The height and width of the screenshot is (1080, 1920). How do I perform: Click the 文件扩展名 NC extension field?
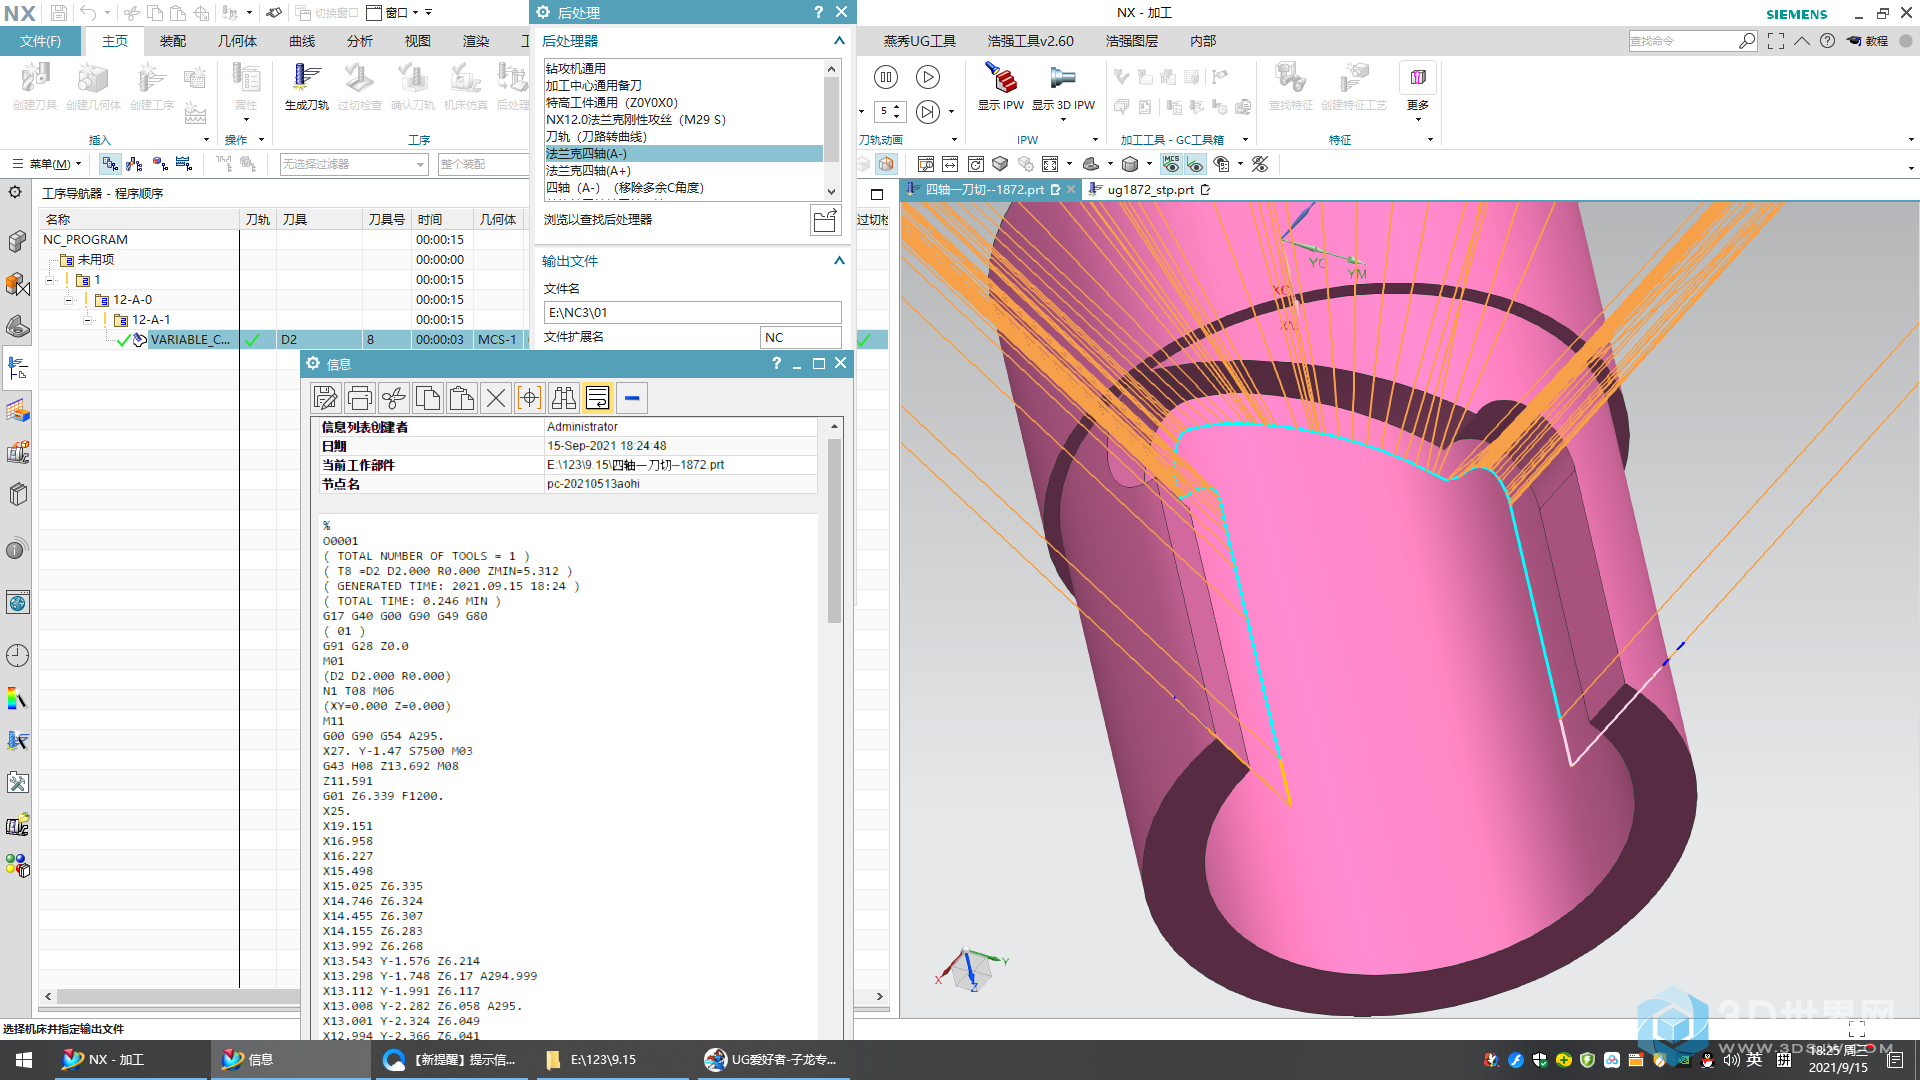800,338
